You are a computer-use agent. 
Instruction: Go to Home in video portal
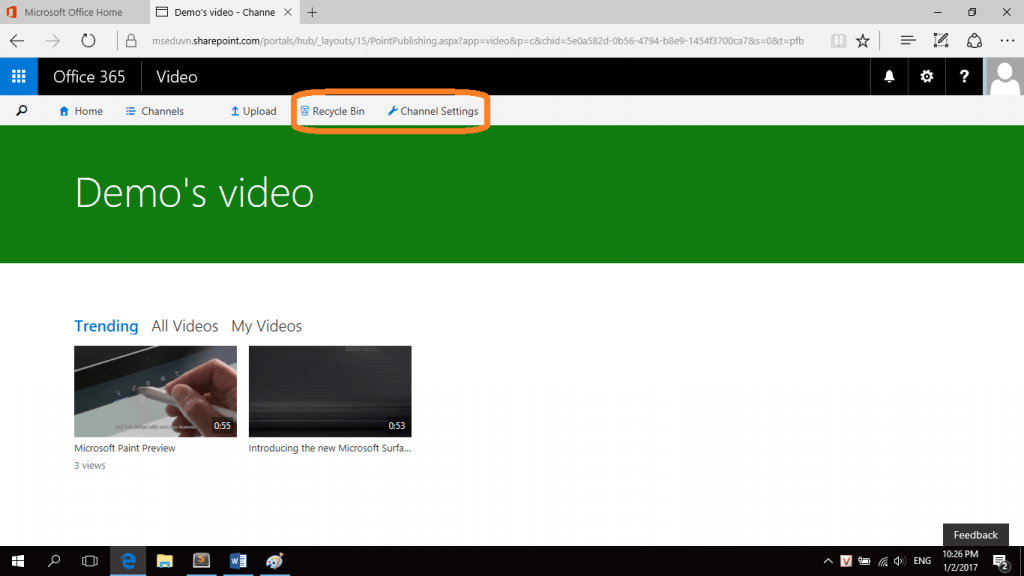click(x=81, y=111)
